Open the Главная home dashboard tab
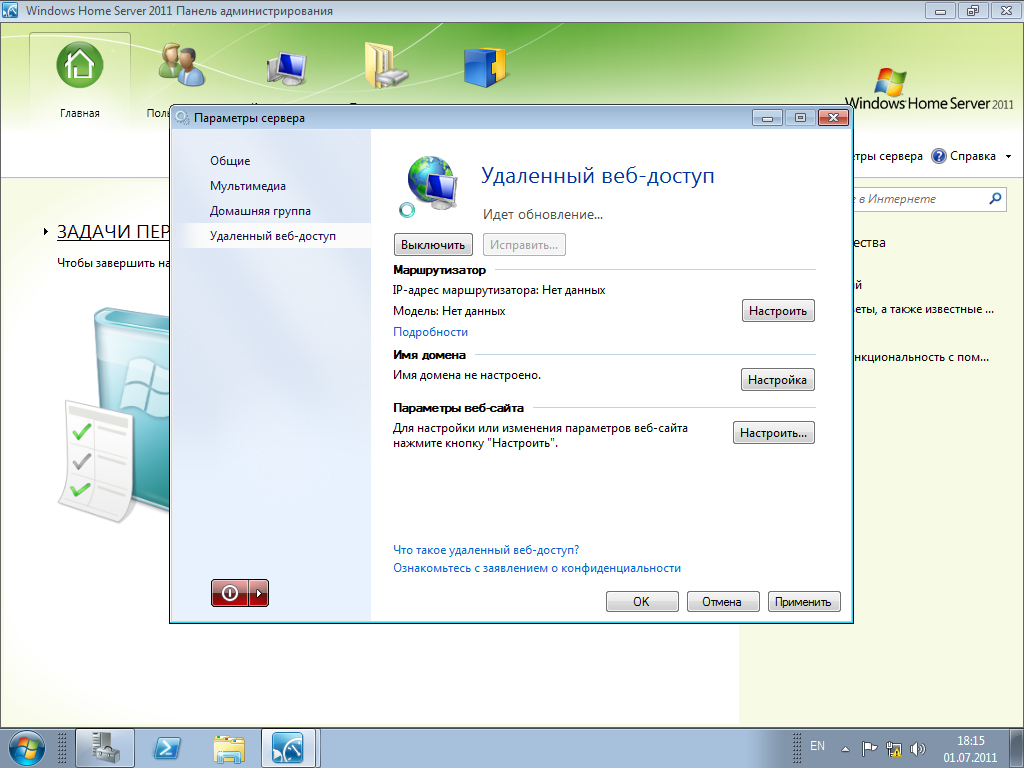This screenshot has width=1024, height=768. 80,77
